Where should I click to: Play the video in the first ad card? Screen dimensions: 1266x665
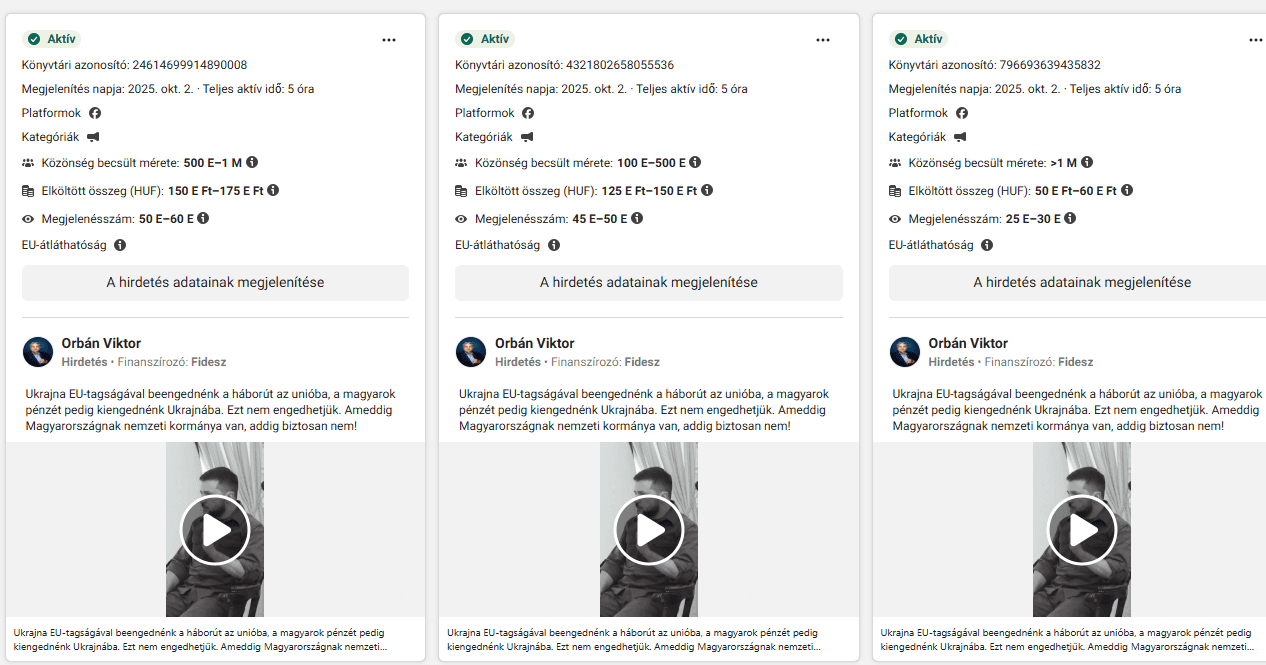click(x=215, y=530)
